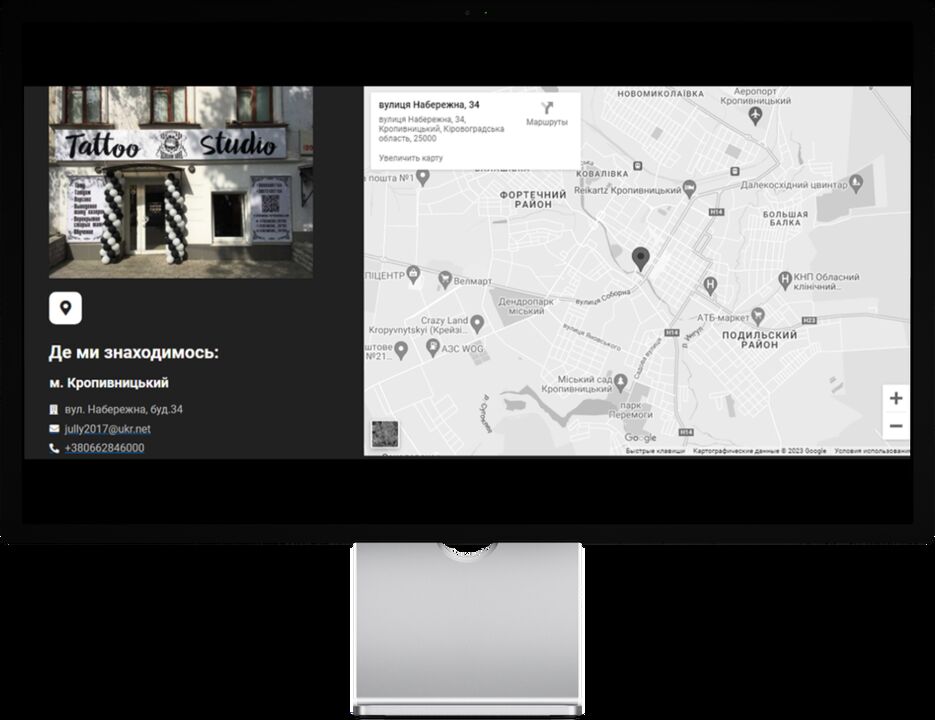Click the Дендропарк міський map label
This screenshot has width=935, height=720.
526,306
